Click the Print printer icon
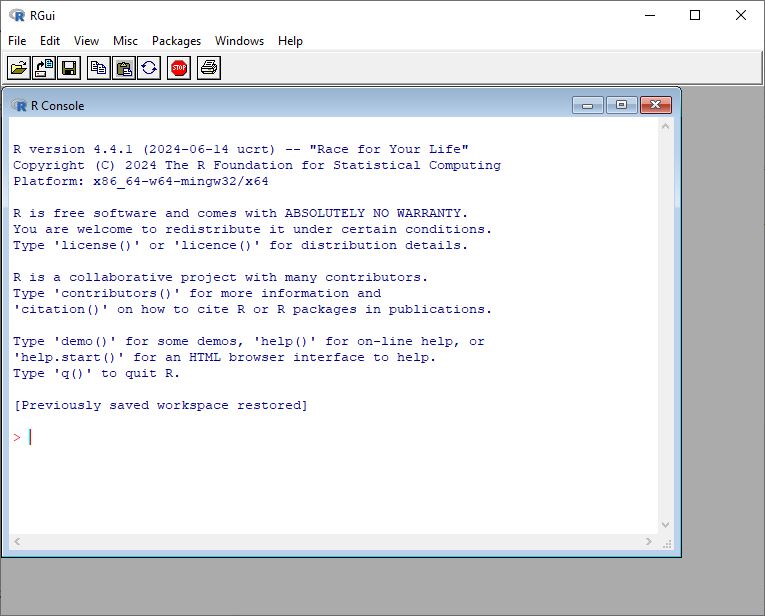The width and height of the screenshot is (765, 616). 208,68
